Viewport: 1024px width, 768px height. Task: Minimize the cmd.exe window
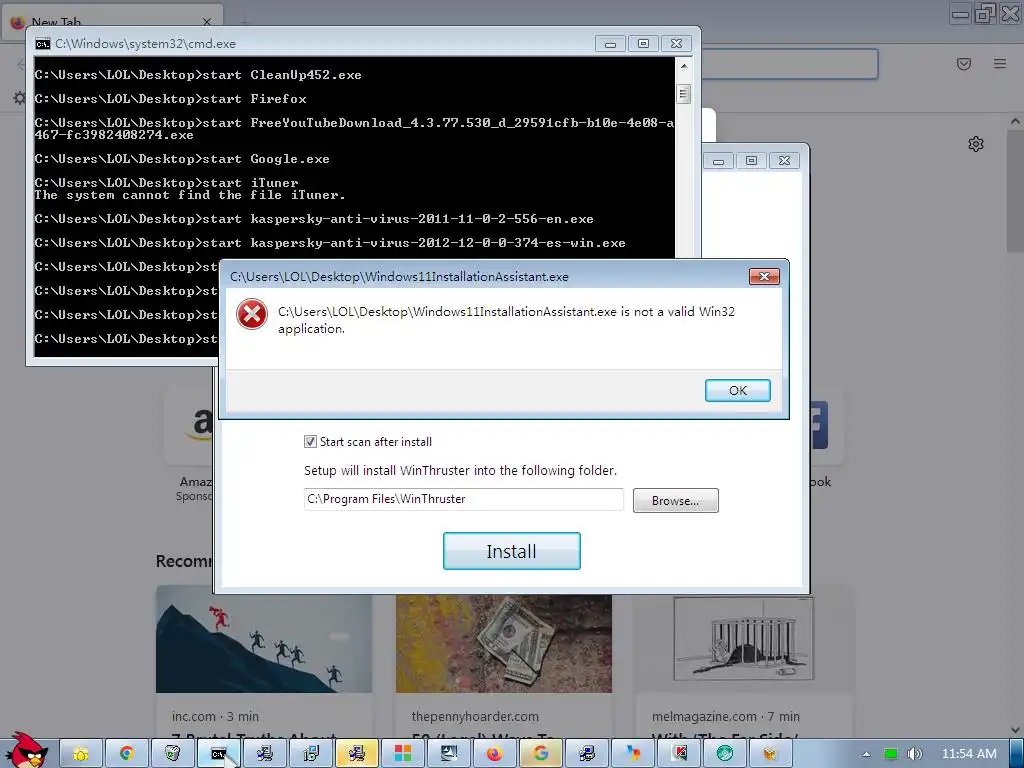[610, 44]
